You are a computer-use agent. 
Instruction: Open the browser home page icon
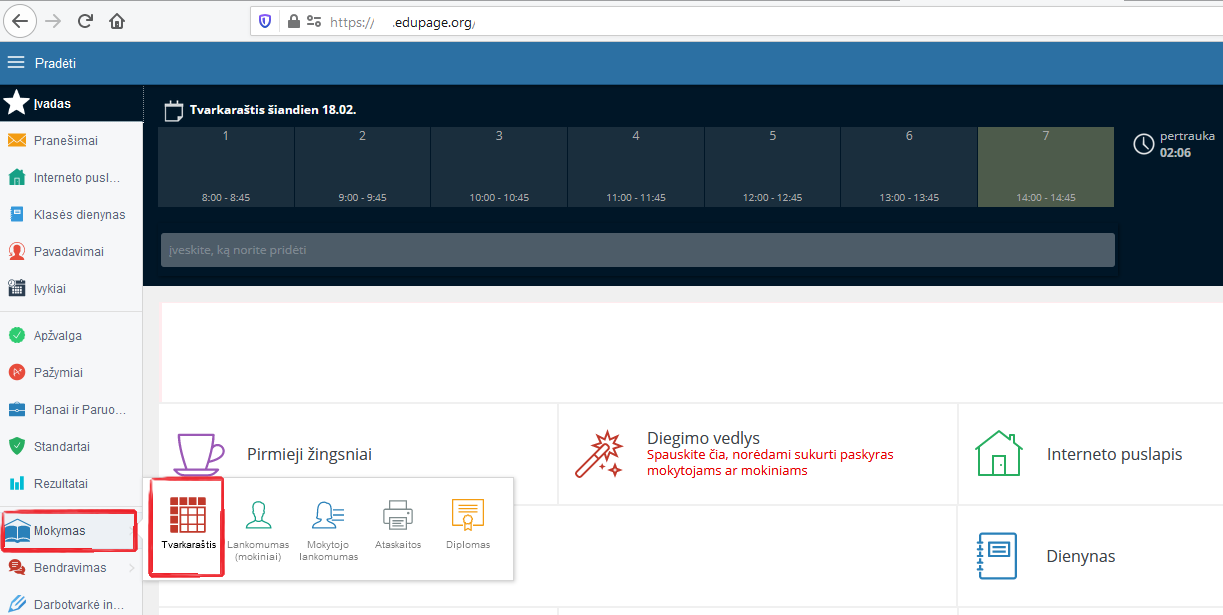(117, 21)
